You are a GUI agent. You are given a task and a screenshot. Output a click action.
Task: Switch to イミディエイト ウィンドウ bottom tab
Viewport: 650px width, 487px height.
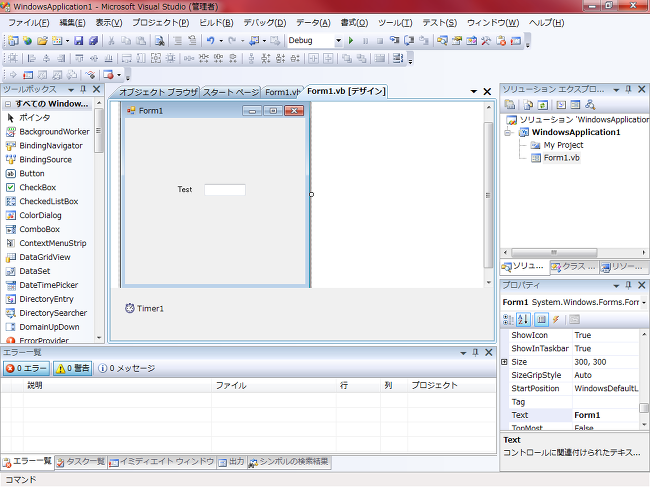tap(161, 462)
